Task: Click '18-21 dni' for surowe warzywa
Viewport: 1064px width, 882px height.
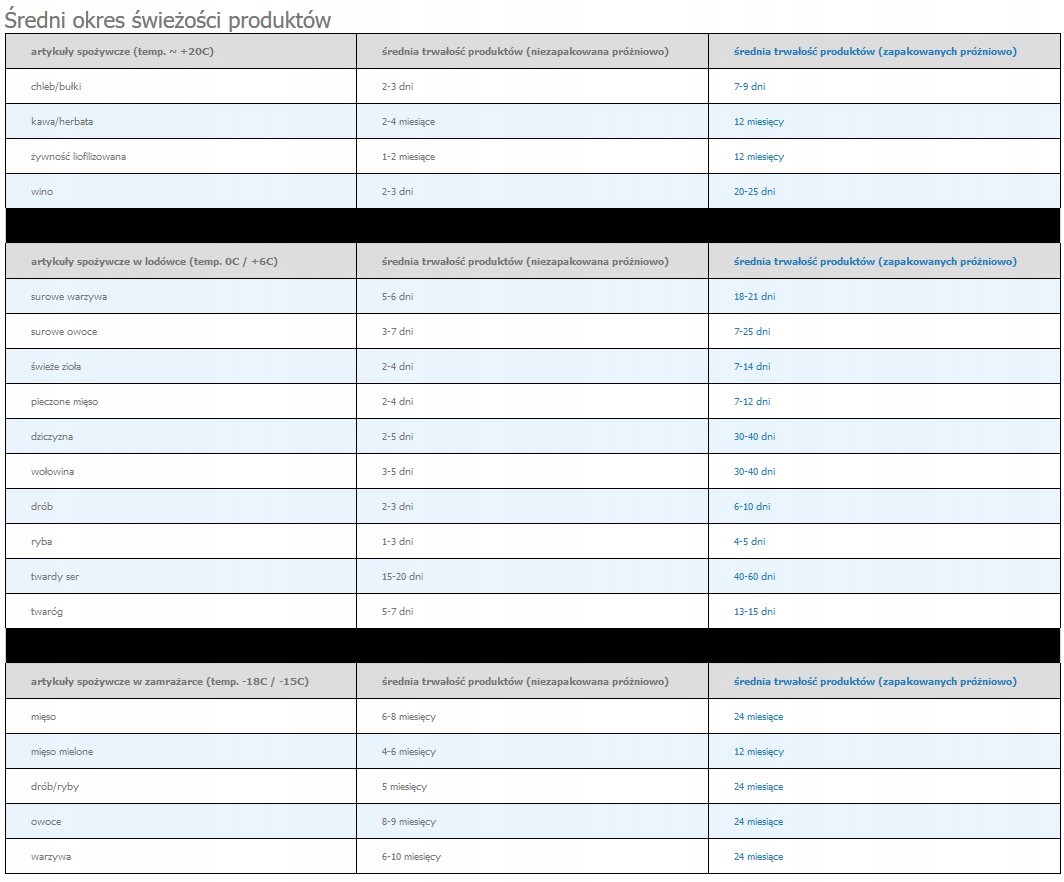Action: click(x=755, y=296)
